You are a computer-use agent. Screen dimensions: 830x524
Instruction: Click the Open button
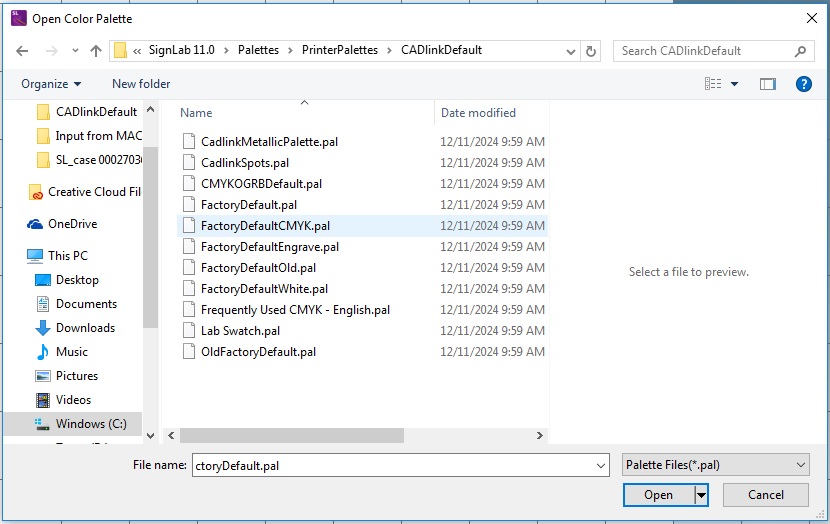659,495
